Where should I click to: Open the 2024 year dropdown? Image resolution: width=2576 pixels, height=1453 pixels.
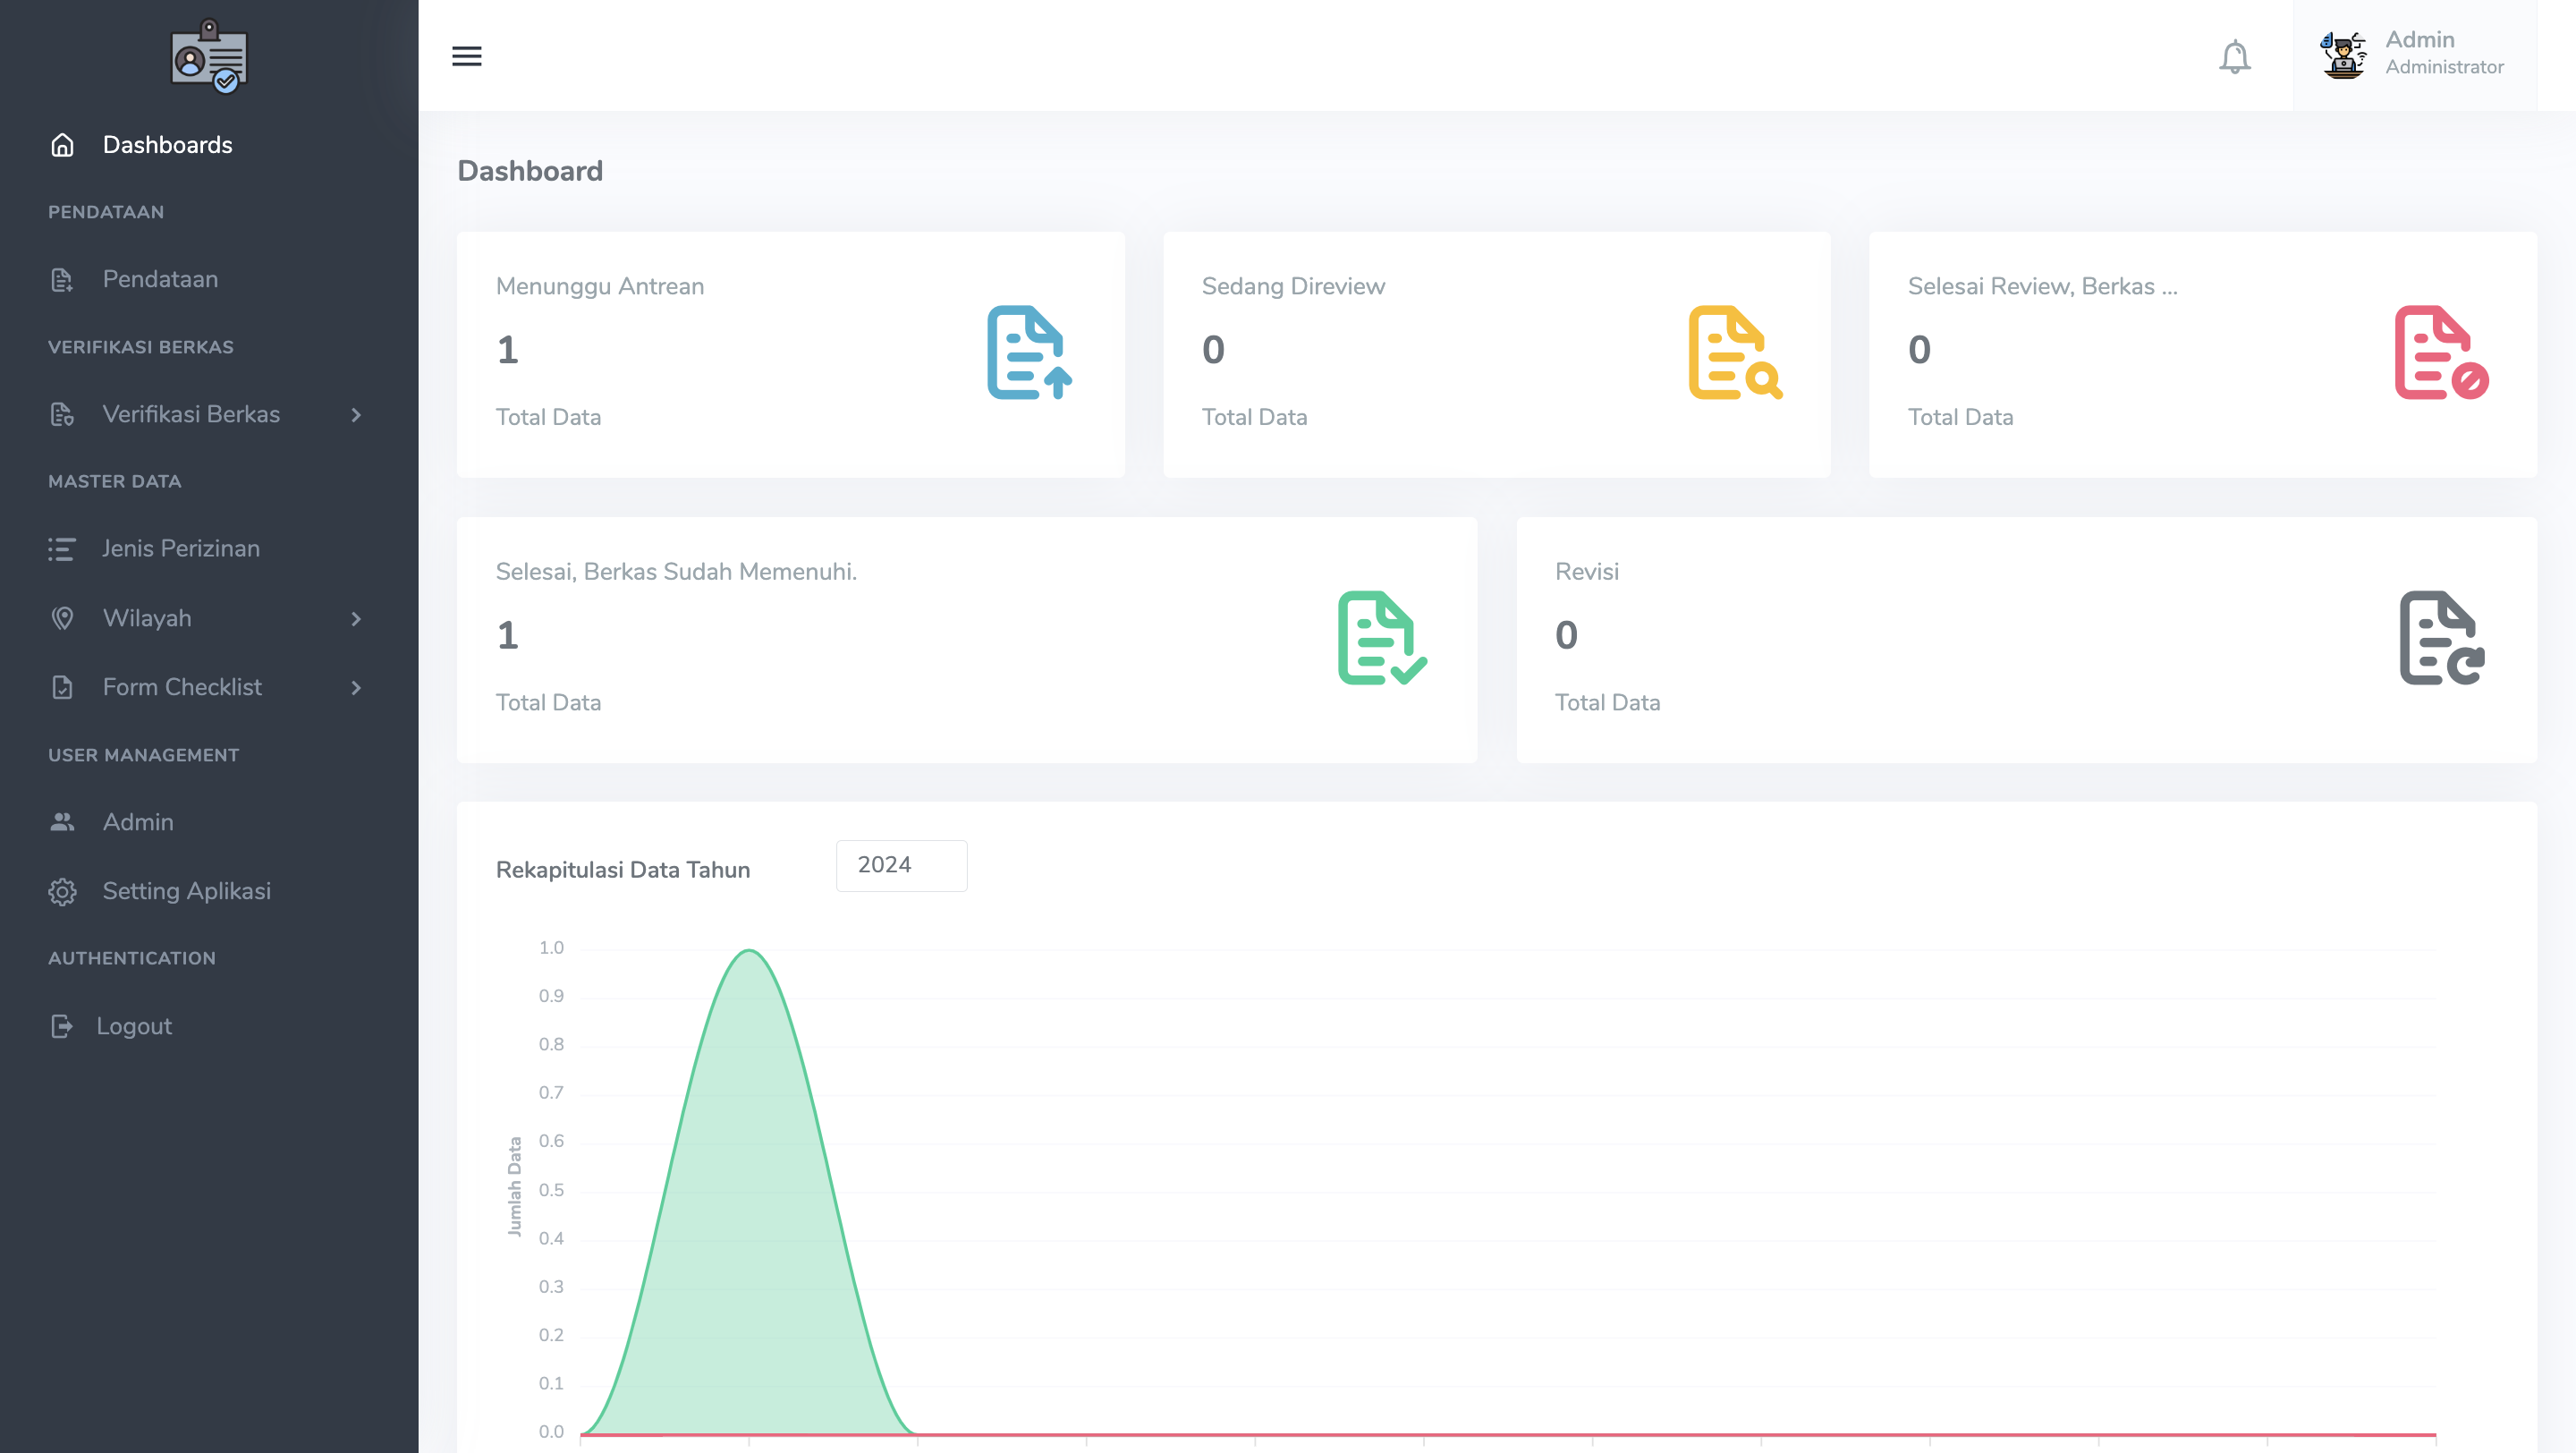[x=901, y=865]
